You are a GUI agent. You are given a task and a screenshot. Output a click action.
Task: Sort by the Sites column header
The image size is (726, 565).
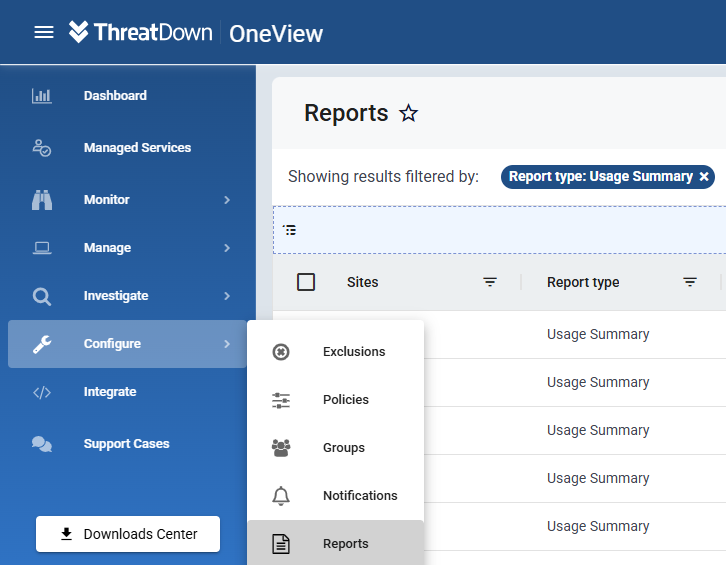tap(363, 282)
